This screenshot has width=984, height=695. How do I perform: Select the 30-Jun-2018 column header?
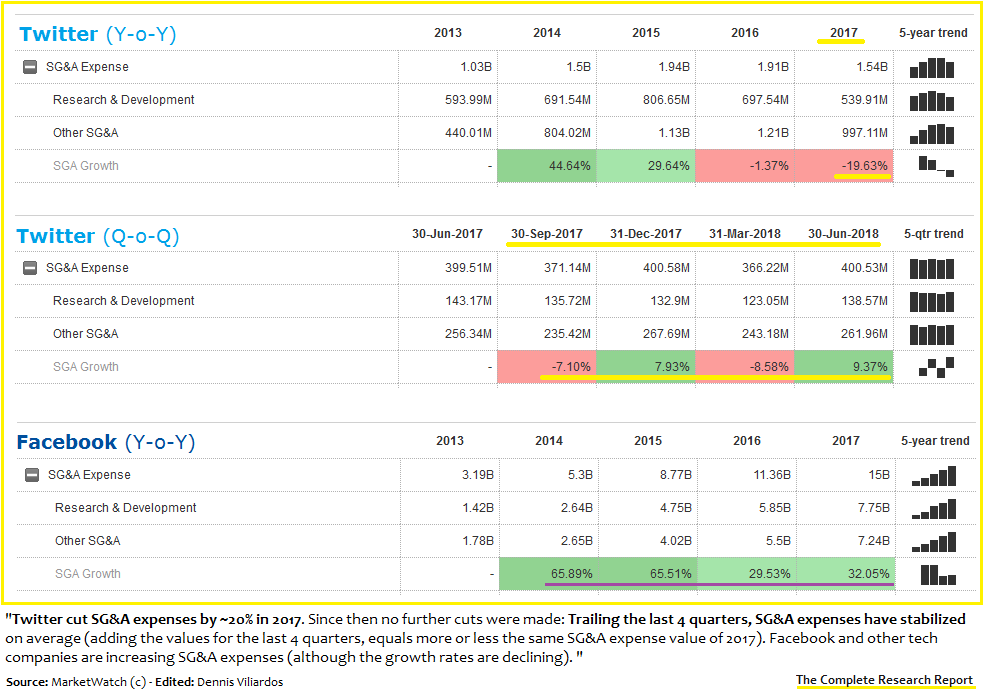click(843, 234)
